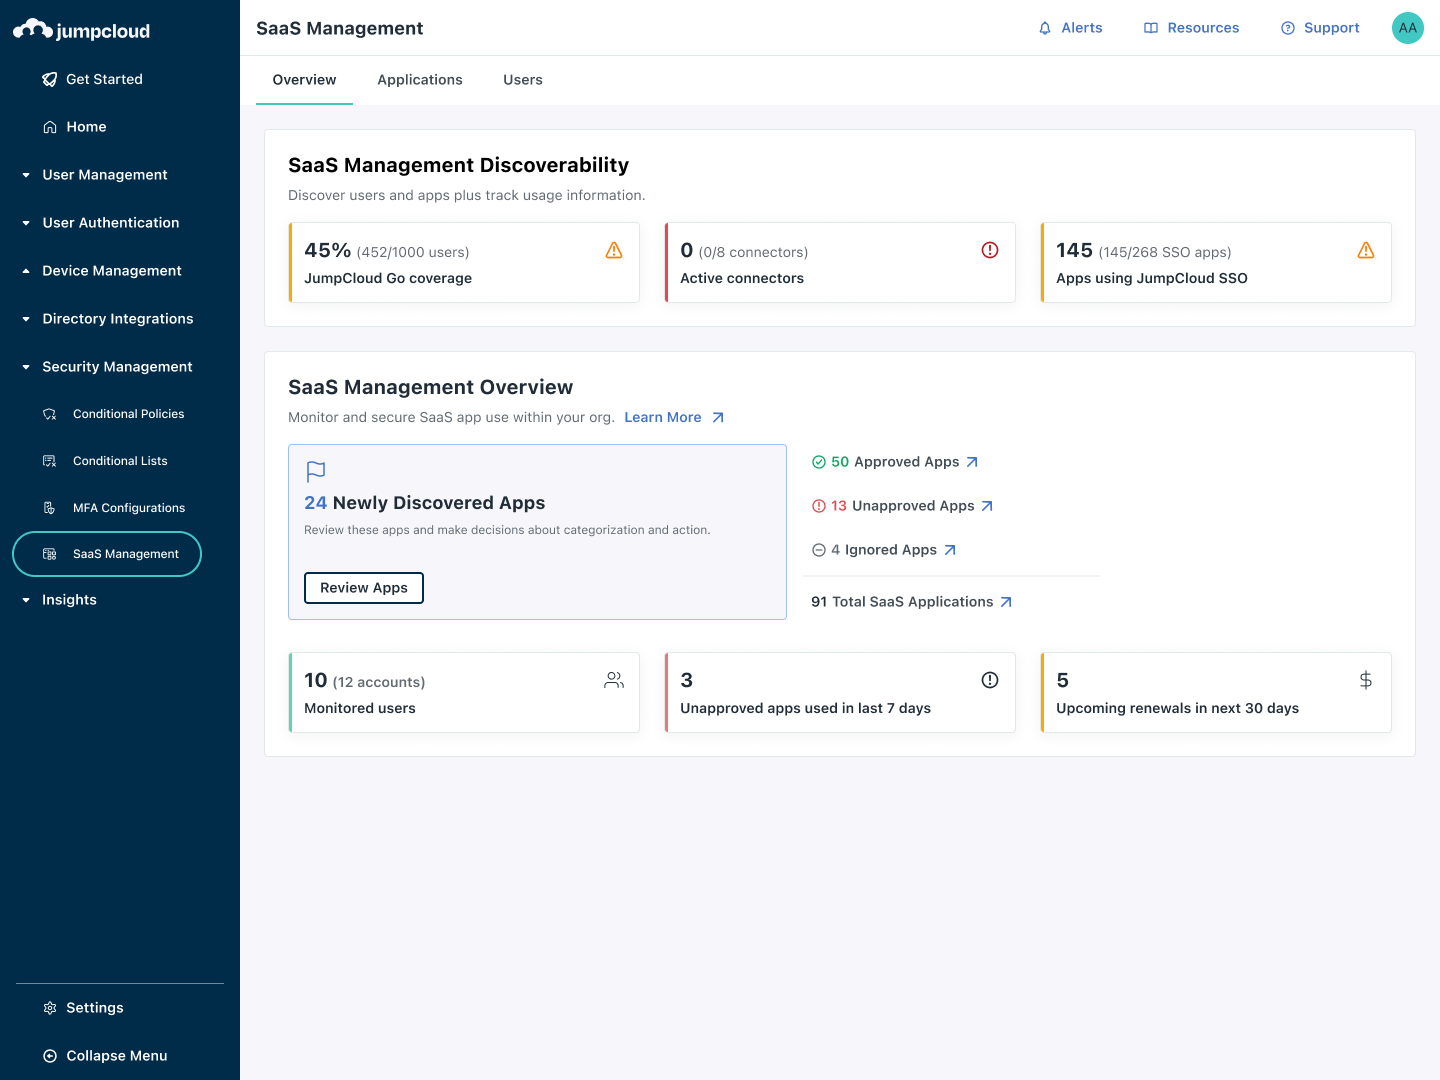Click the Unapproved Apps external arrow icon
Viewport: 1440px width, 1080px height.
click(x=987, y=506)
